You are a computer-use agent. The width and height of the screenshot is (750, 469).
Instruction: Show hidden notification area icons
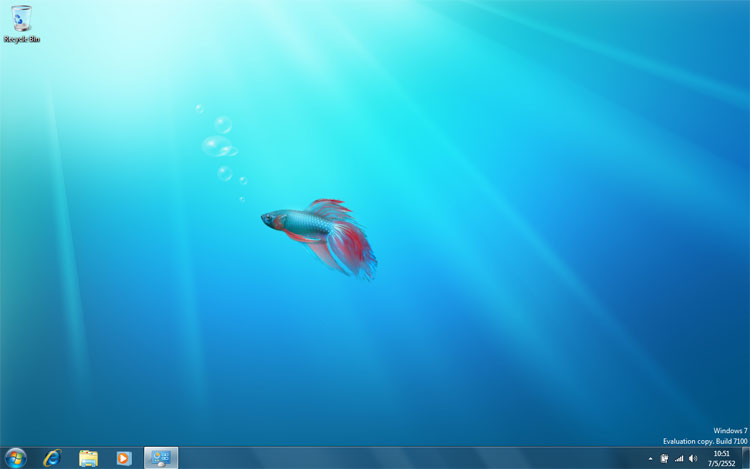tap(650, 459)
